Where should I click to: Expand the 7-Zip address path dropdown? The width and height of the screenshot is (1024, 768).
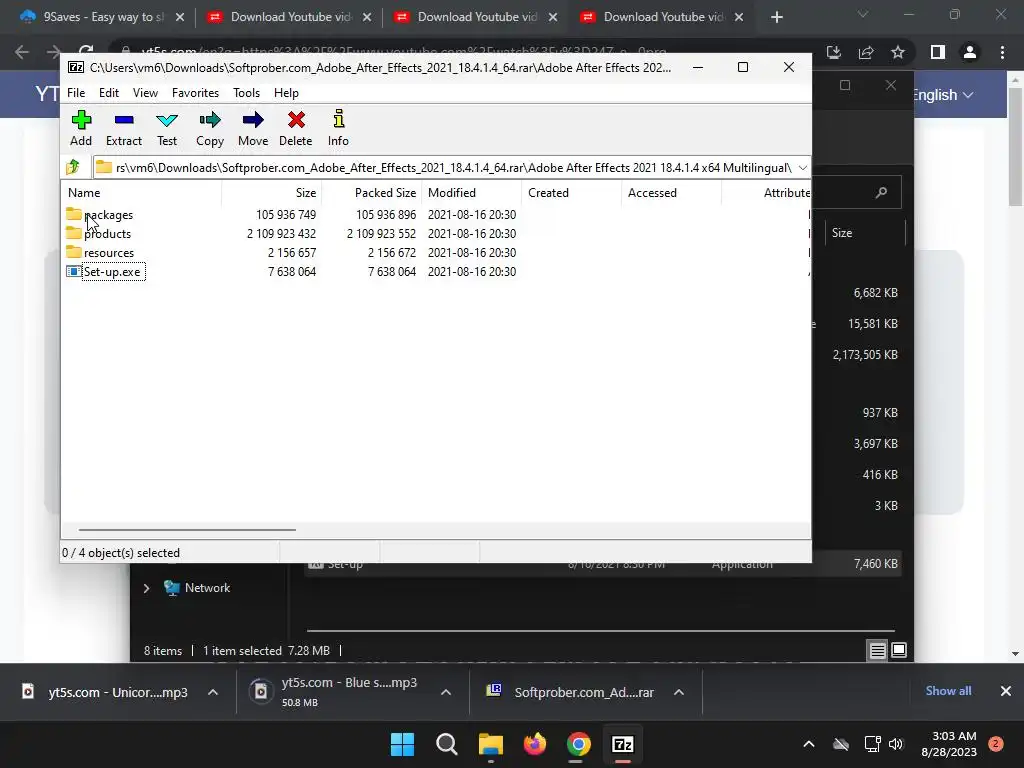tap(803, 168)
